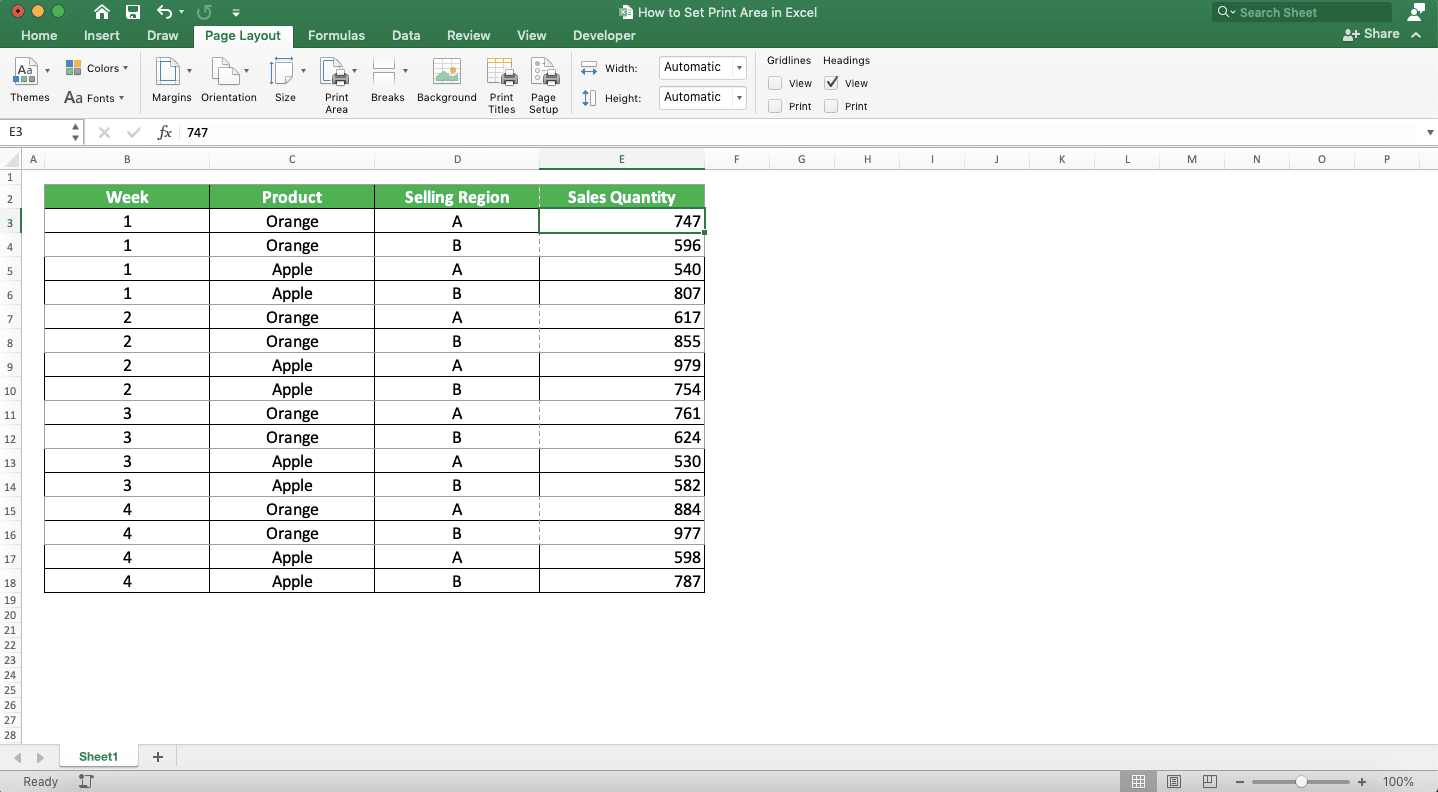Select the cell containing 979
The height and width of the screenshot is (792, 1438).
(621, 366)
